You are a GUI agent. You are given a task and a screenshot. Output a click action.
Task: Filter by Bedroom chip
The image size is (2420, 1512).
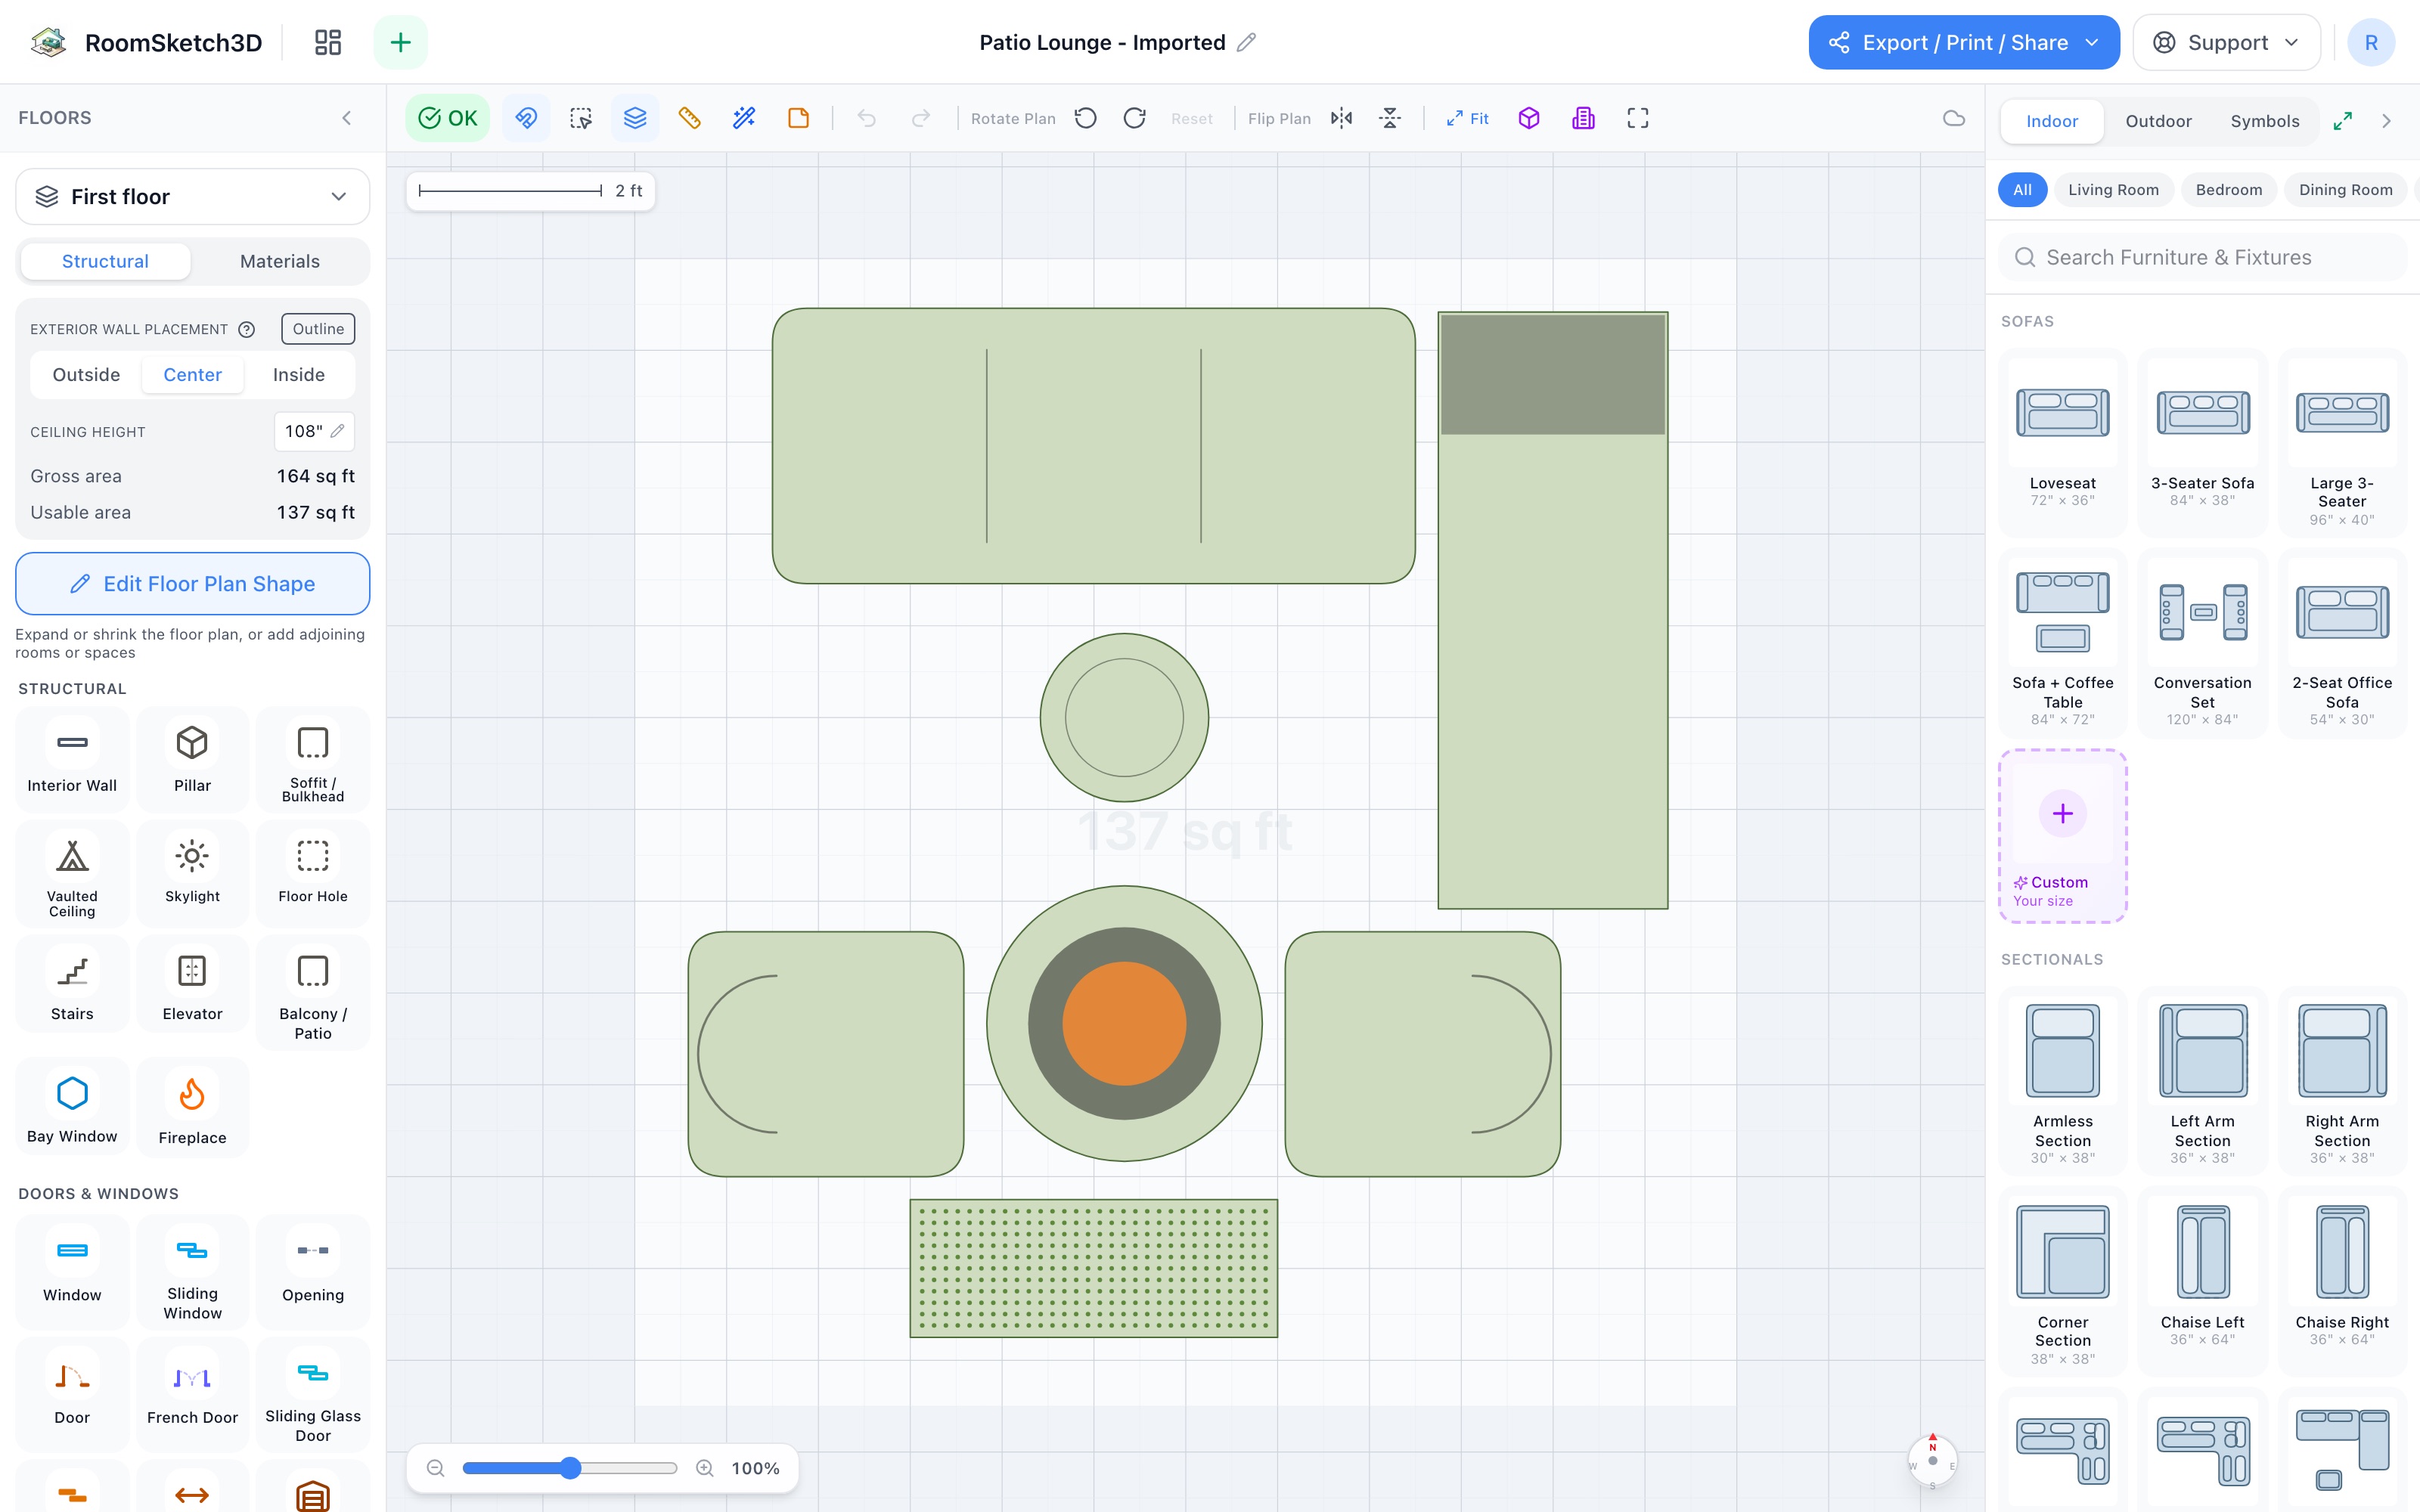(2228, 190)
